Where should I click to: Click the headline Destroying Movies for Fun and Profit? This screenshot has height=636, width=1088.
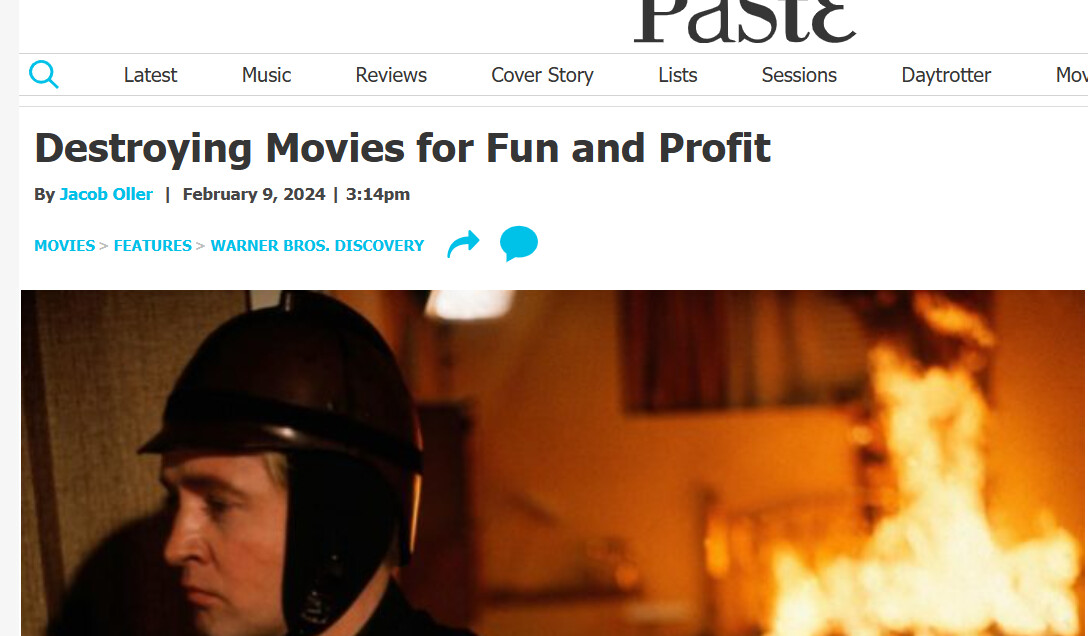pyautogui.click(x=402, y=148)
